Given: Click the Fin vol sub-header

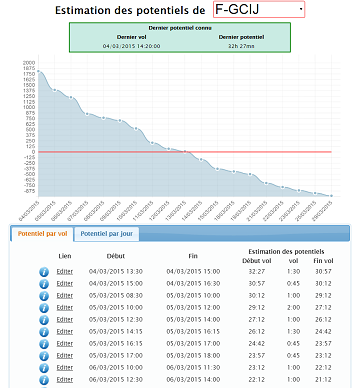Looking at the screenshot, I should click(323, 261).
